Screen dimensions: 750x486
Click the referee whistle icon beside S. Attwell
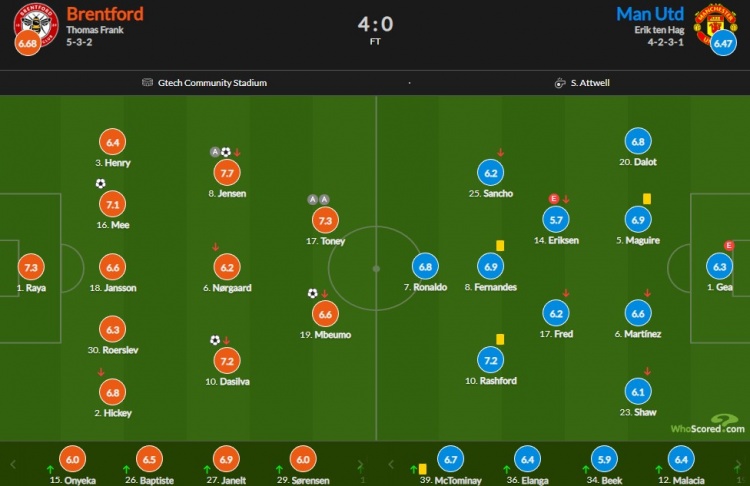point(560,83)
